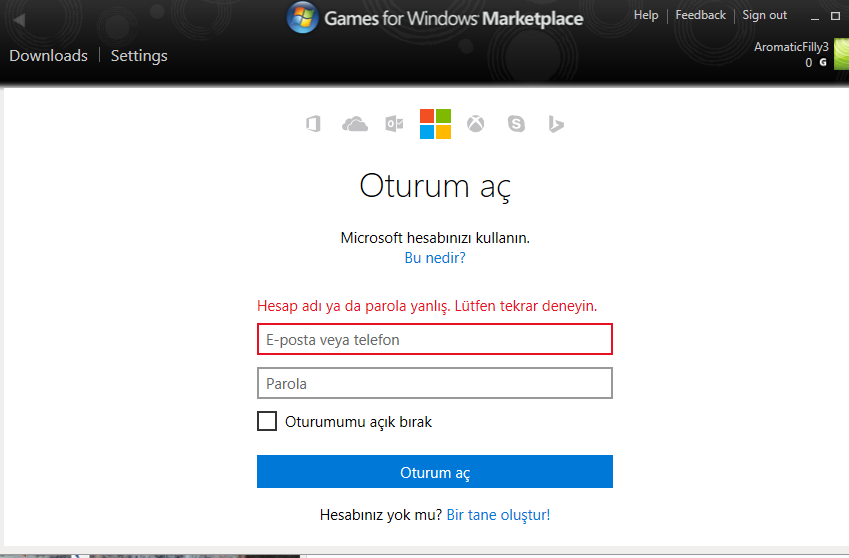
Task: Focus the Parola password field
Action: [435, 383]
